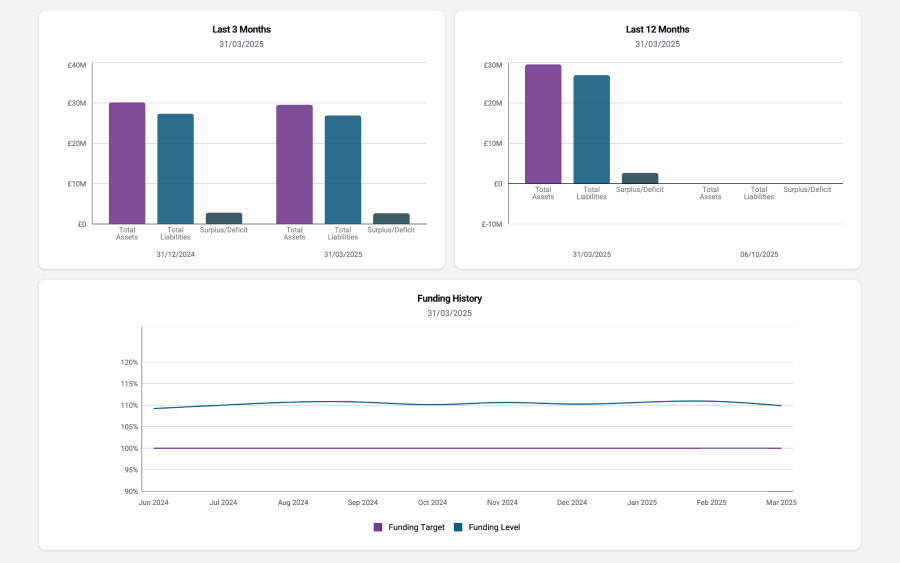This screenshot has width=900, height=563.
Task: Click the Mar 2025 x-axis label
Action: point(781,502)
